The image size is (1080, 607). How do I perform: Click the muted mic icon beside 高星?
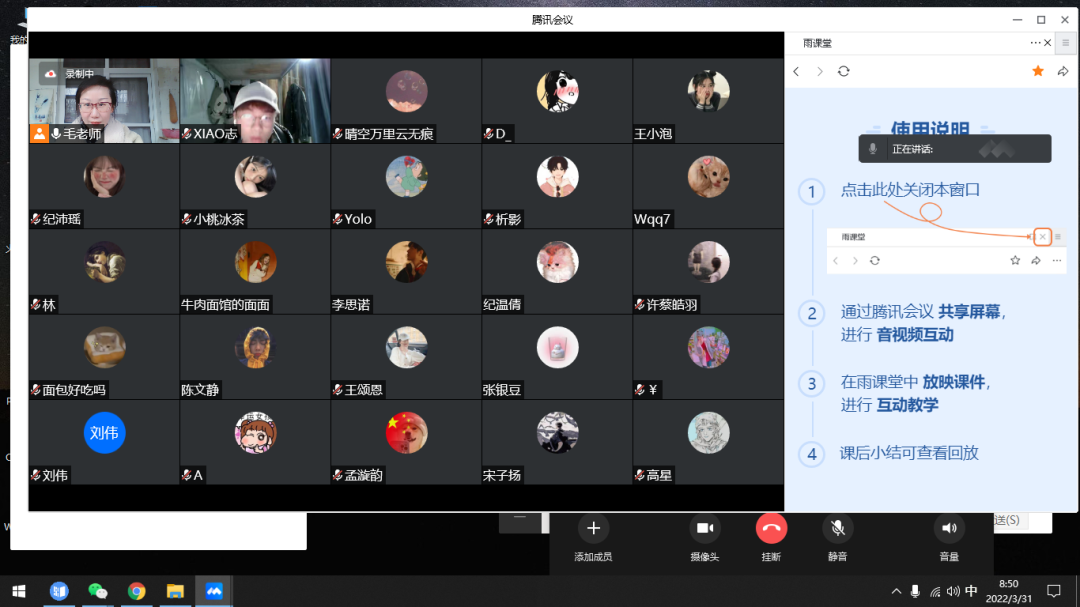click(640, 475)
